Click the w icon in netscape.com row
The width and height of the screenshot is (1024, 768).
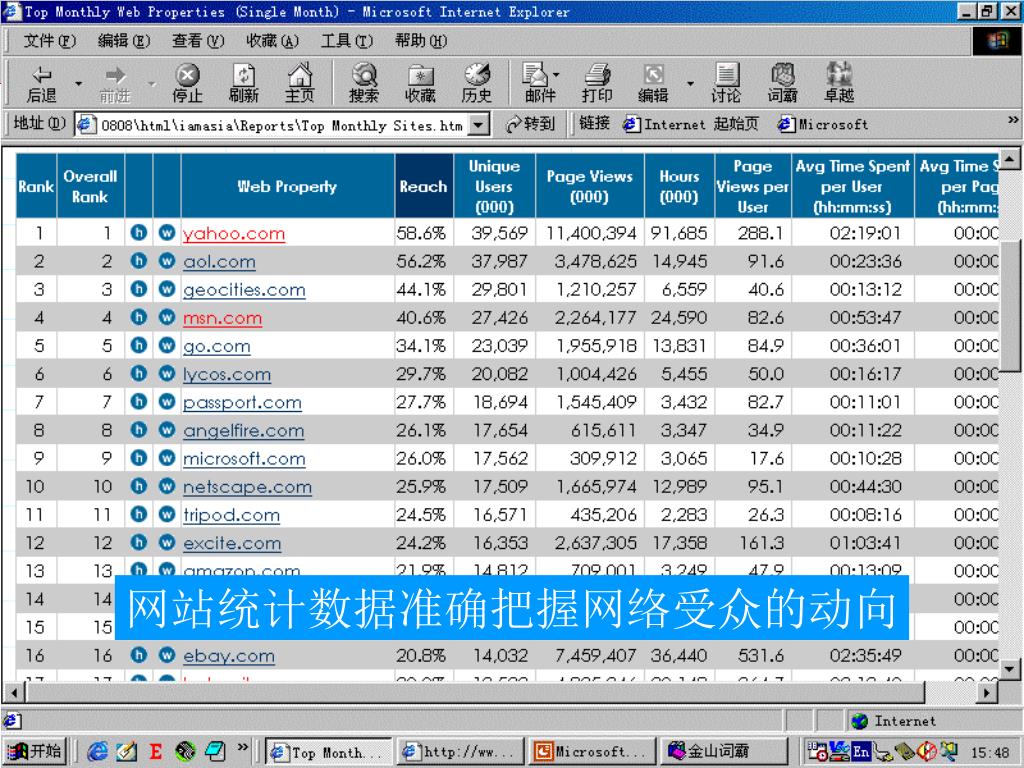[x=167, y=486]
